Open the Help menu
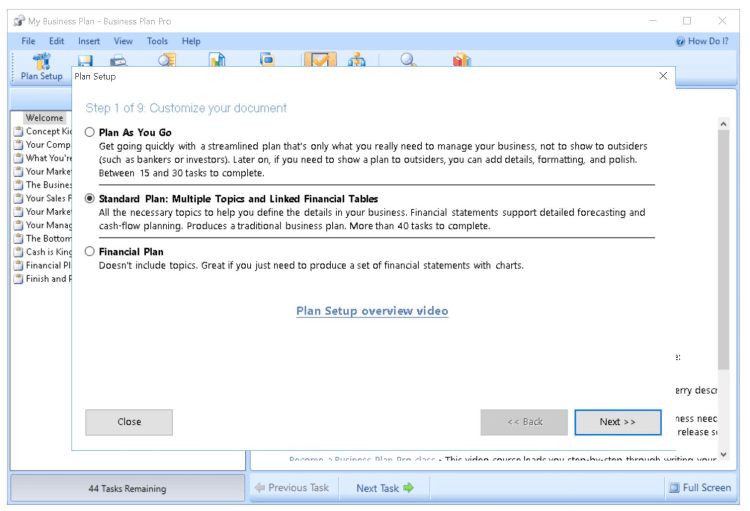Viewport: 750px width, 511px height. tap(191, 41)
